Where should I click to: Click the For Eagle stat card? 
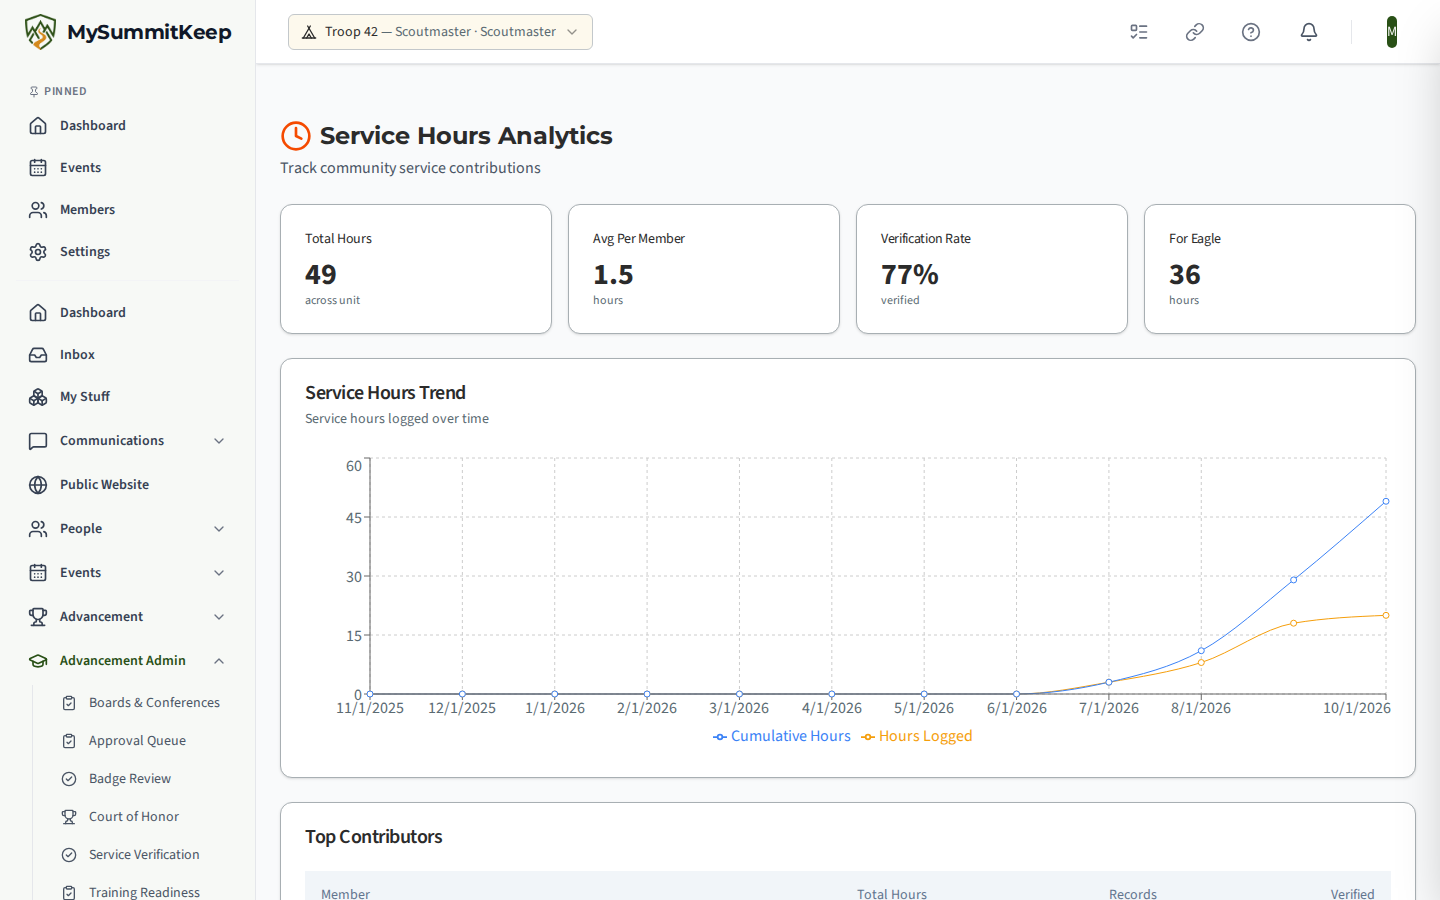1280,269
